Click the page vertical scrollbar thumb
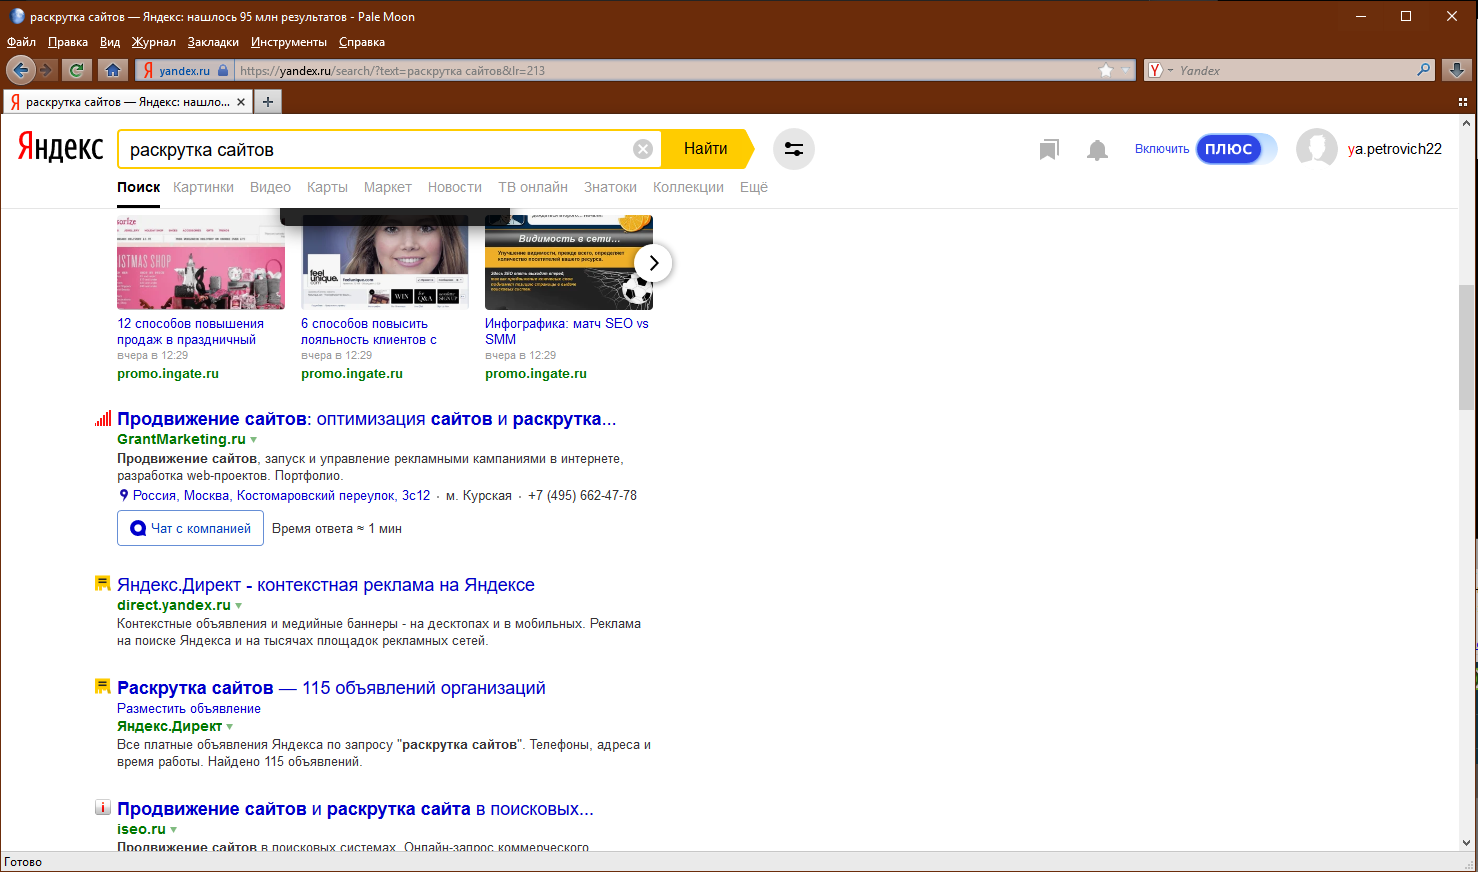The width and height of the screenshot is (1478, 872). pyautogui.click(x=1467, y=347)
